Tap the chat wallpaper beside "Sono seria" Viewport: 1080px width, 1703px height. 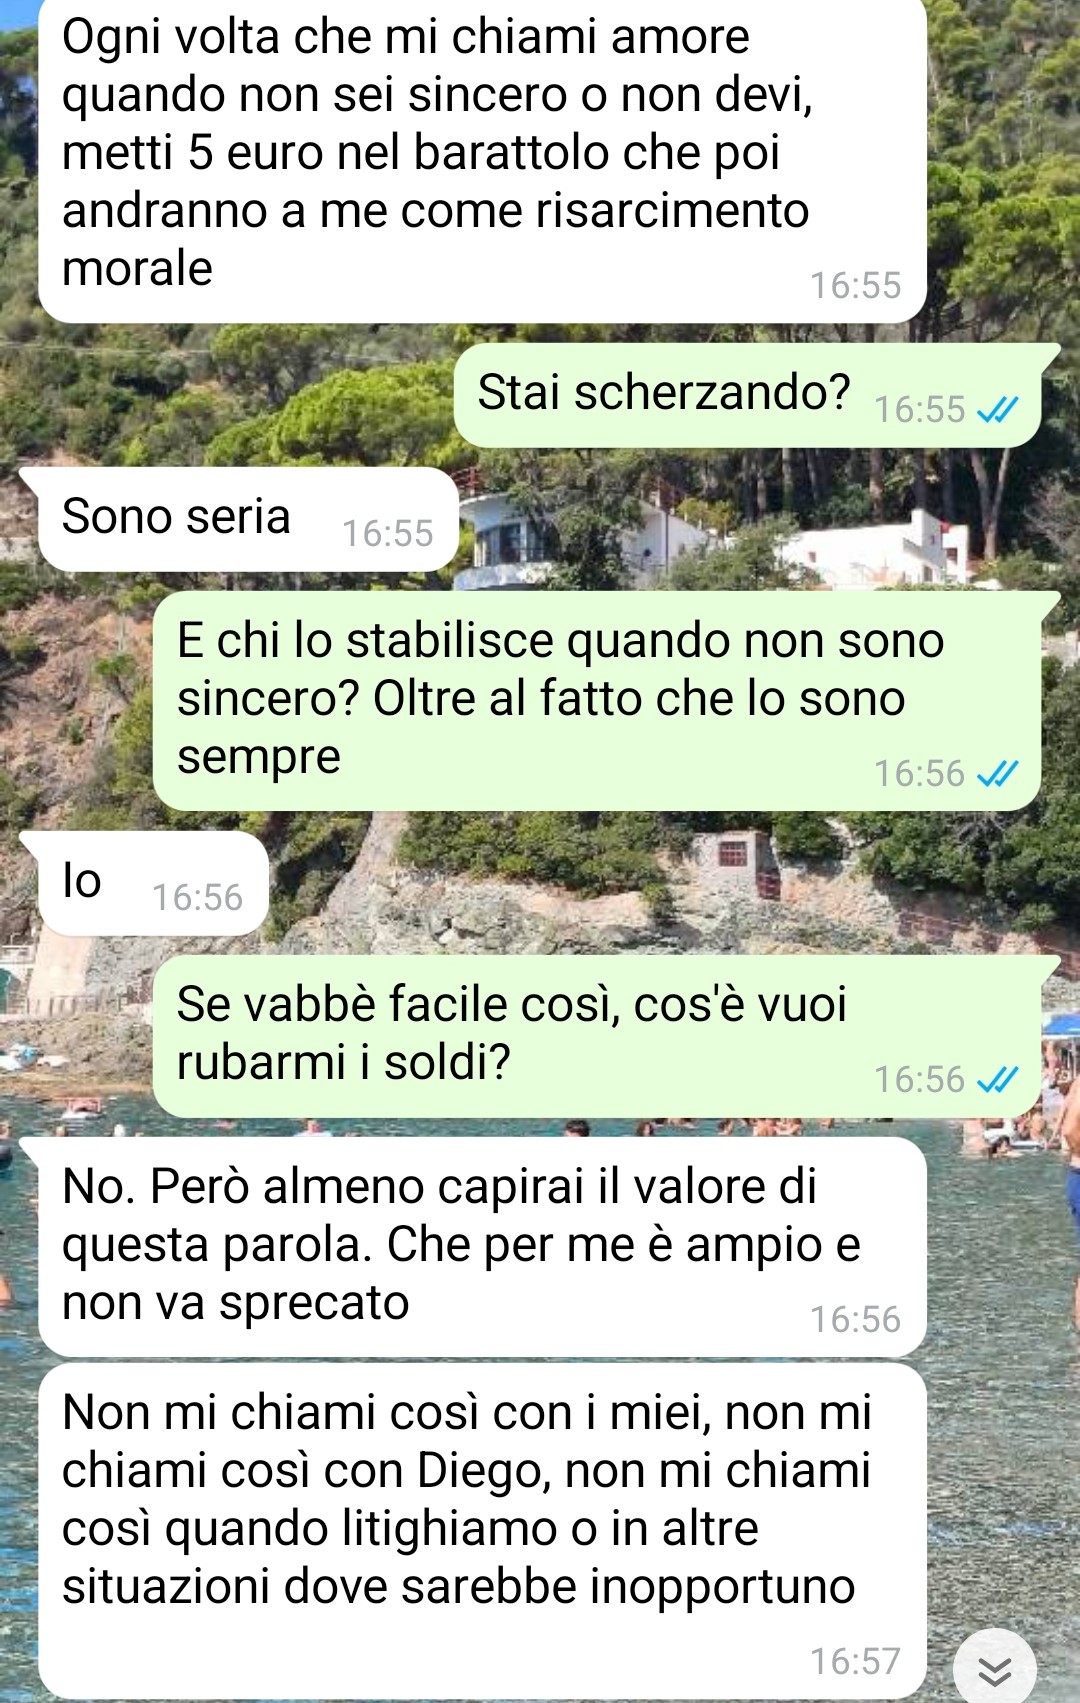click(x=760, y=519)
